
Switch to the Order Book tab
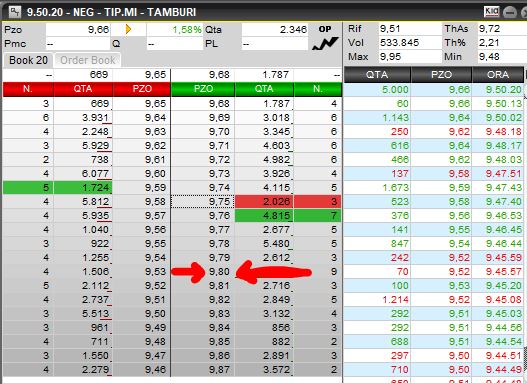click(88, 60)
